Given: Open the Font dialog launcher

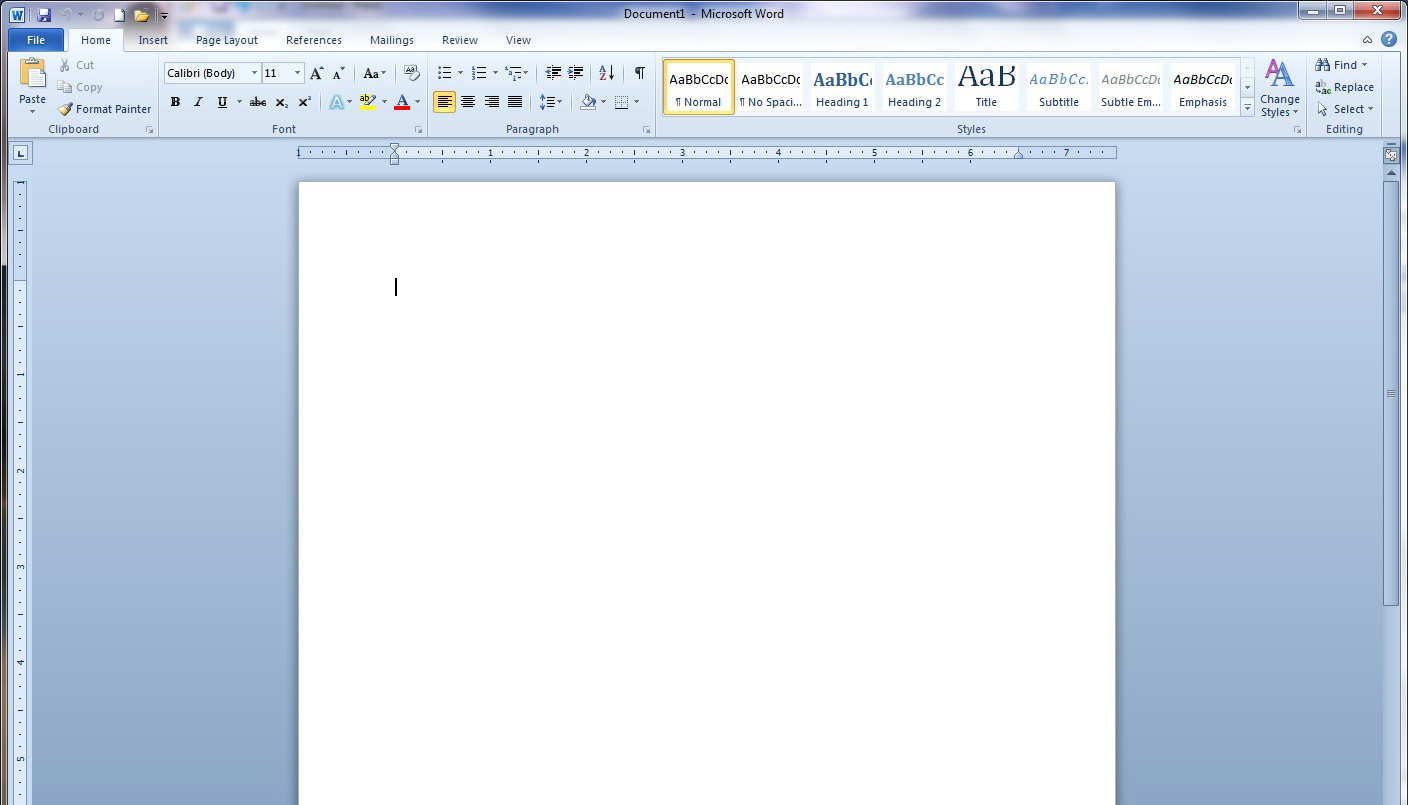Looking at the screenshot, I should tap(419, 130).
